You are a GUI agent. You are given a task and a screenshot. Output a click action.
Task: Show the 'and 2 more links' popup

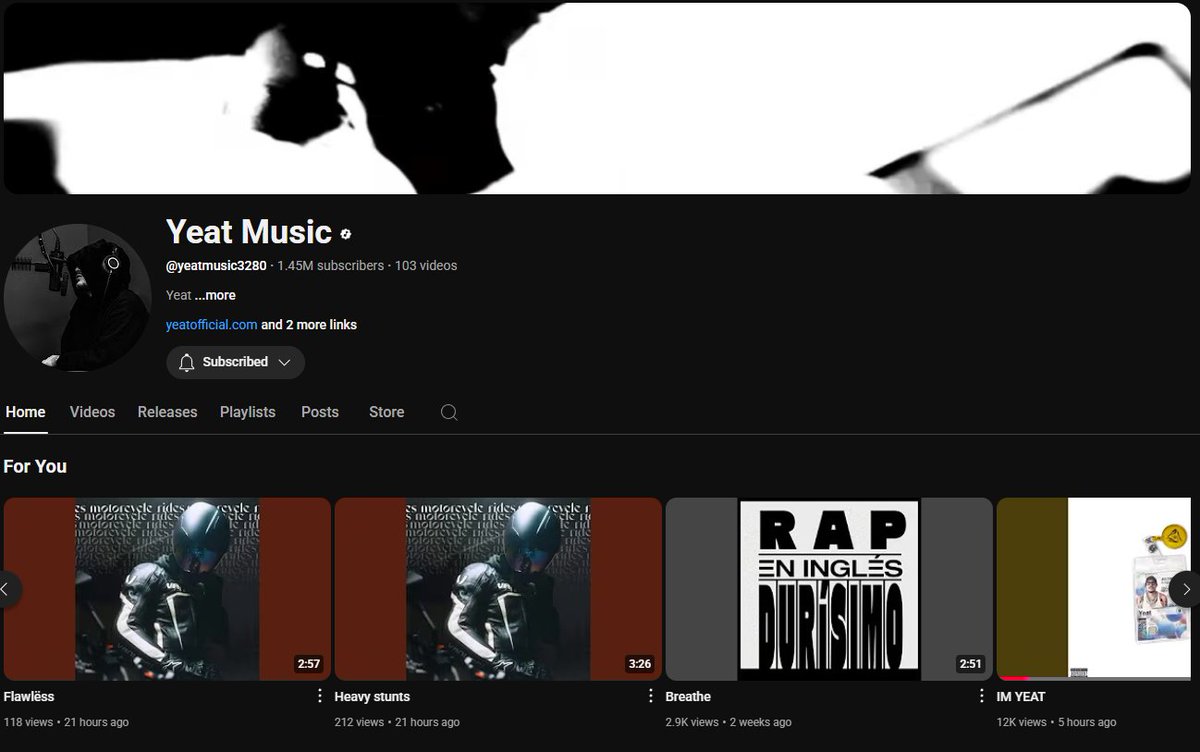(x=309, y=325)
